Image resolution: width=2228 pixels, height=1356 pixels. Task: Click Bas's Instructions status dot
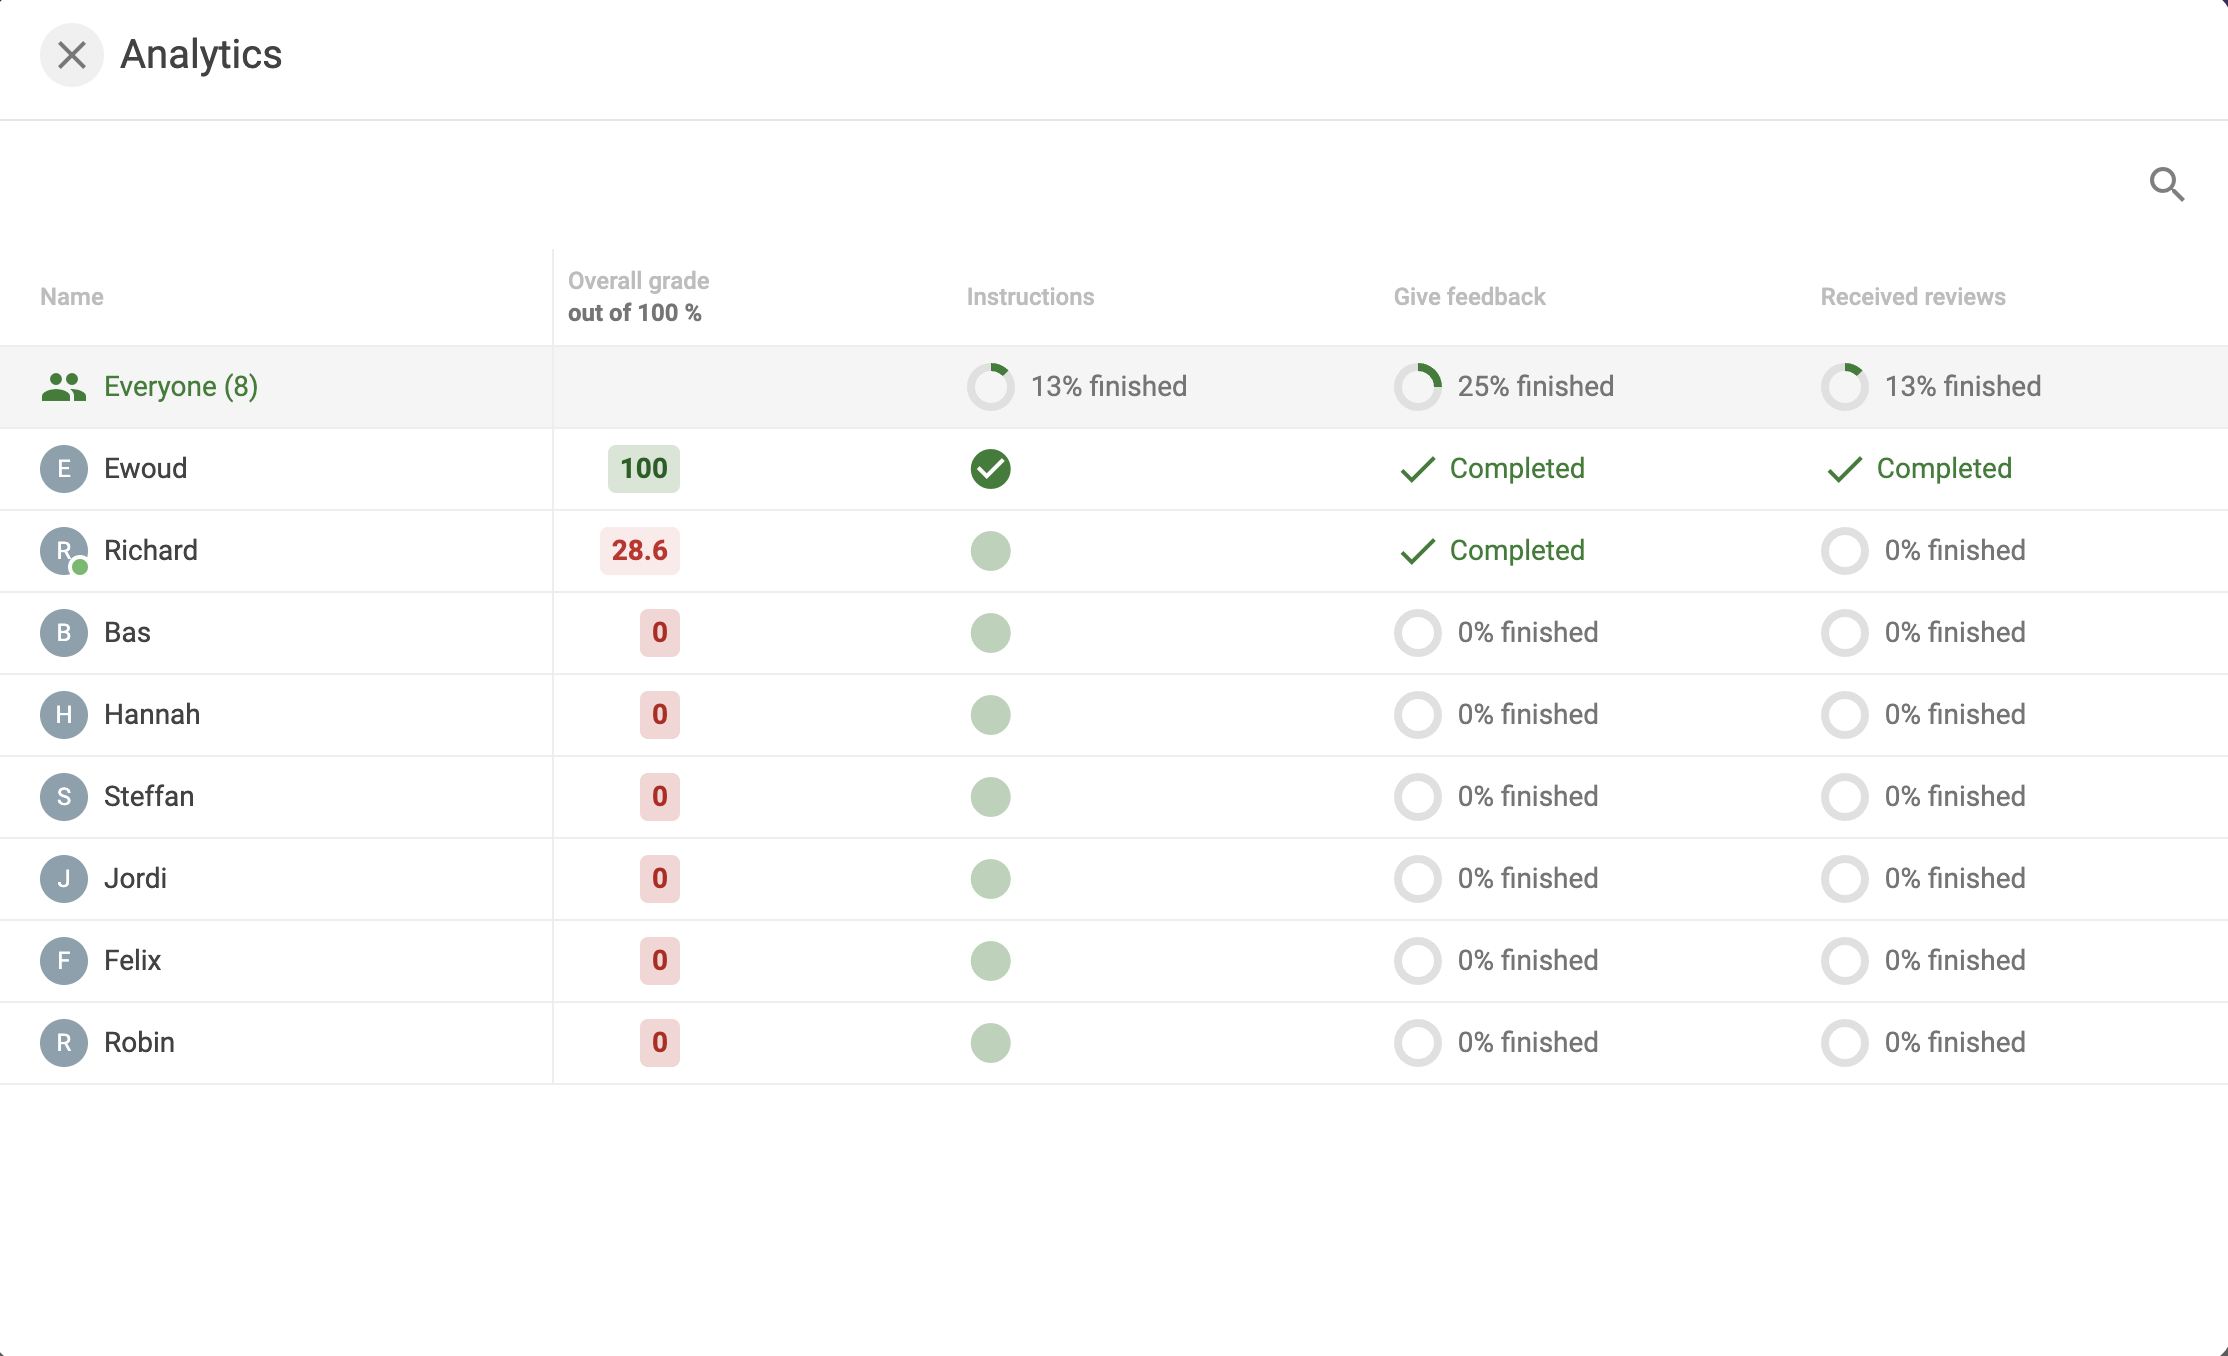coord(990,633)
